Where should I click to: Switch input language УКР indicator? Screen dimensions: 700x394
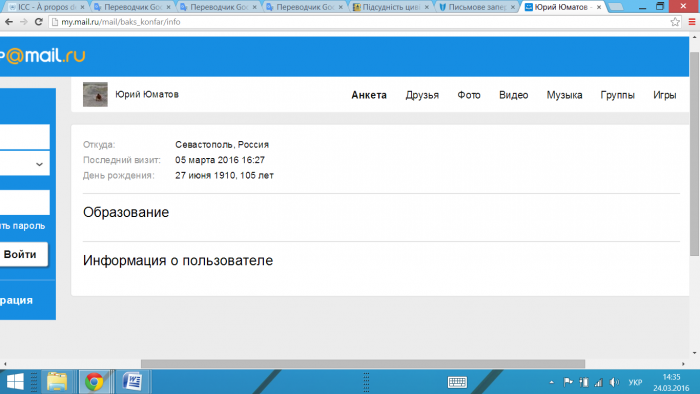(x=635, y=382)
